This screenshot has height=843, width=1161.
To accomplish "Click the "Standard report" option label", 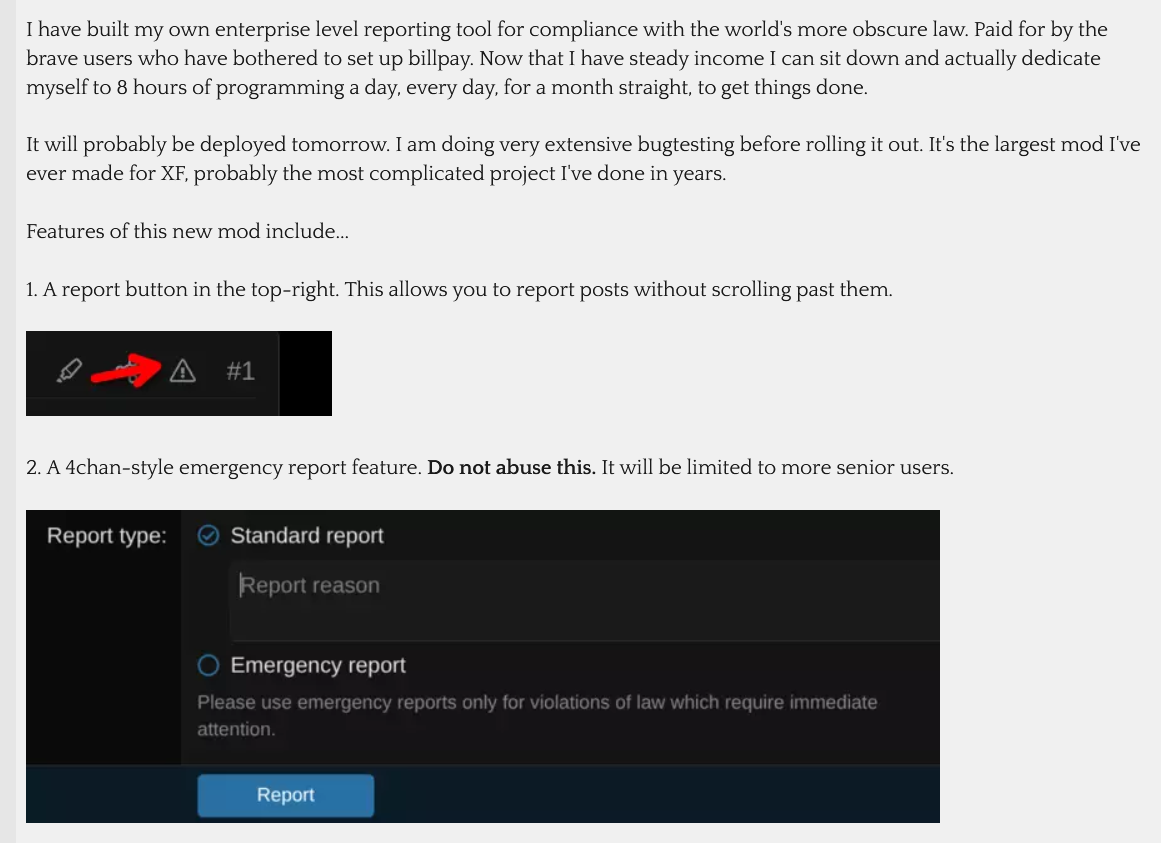I will tap(307, 536).
